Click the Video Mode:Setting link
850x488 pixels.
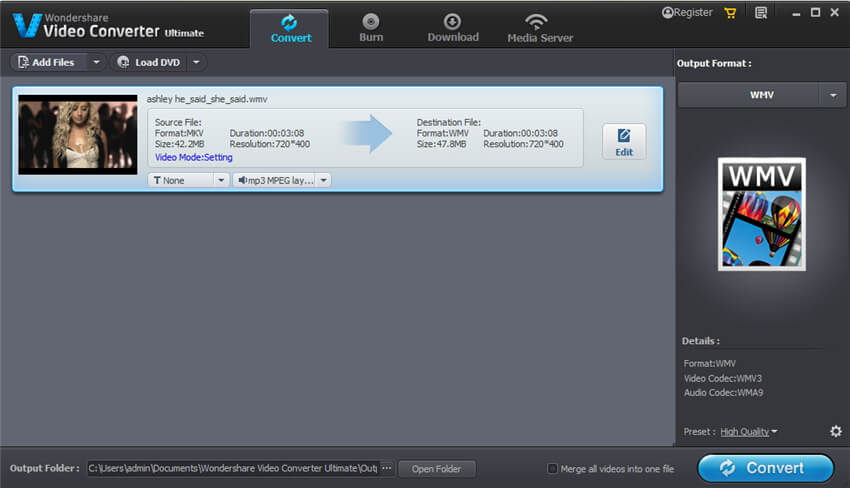tap(194, 157)
